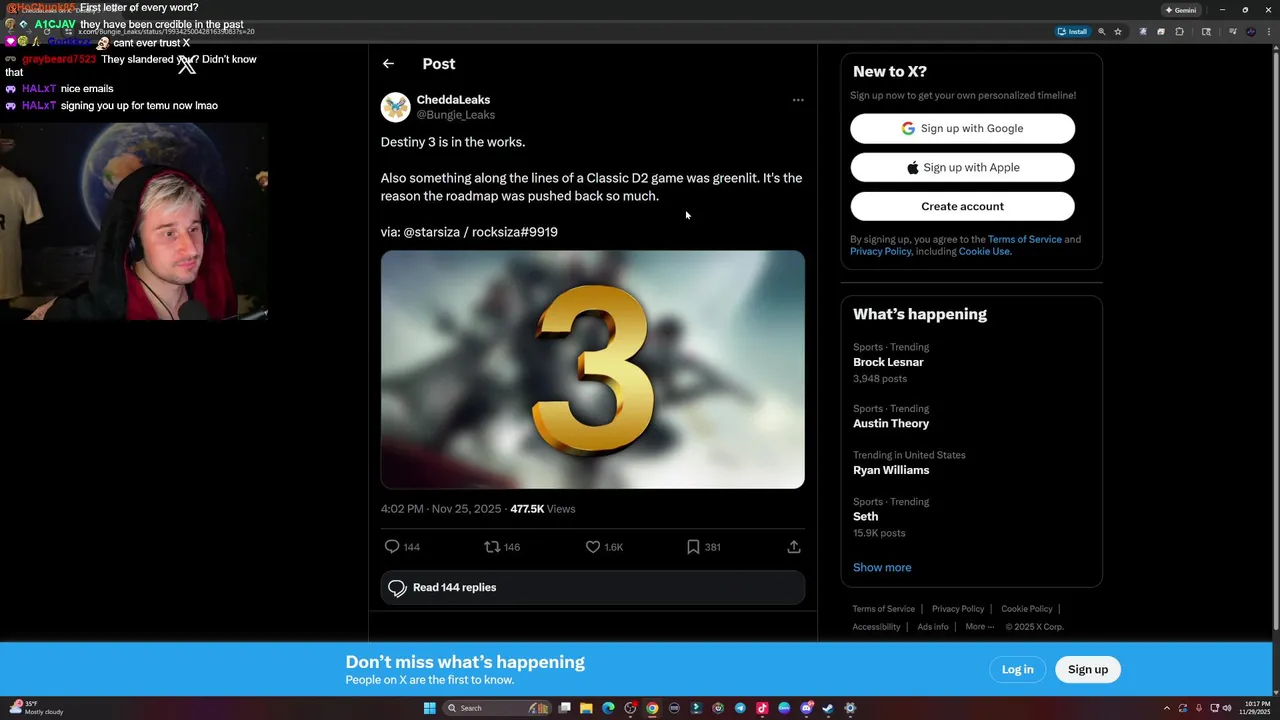Screen dimensions: 1280x720
Task: Open the Privacy Policy link in signup text
Action: tap(880, 251)
